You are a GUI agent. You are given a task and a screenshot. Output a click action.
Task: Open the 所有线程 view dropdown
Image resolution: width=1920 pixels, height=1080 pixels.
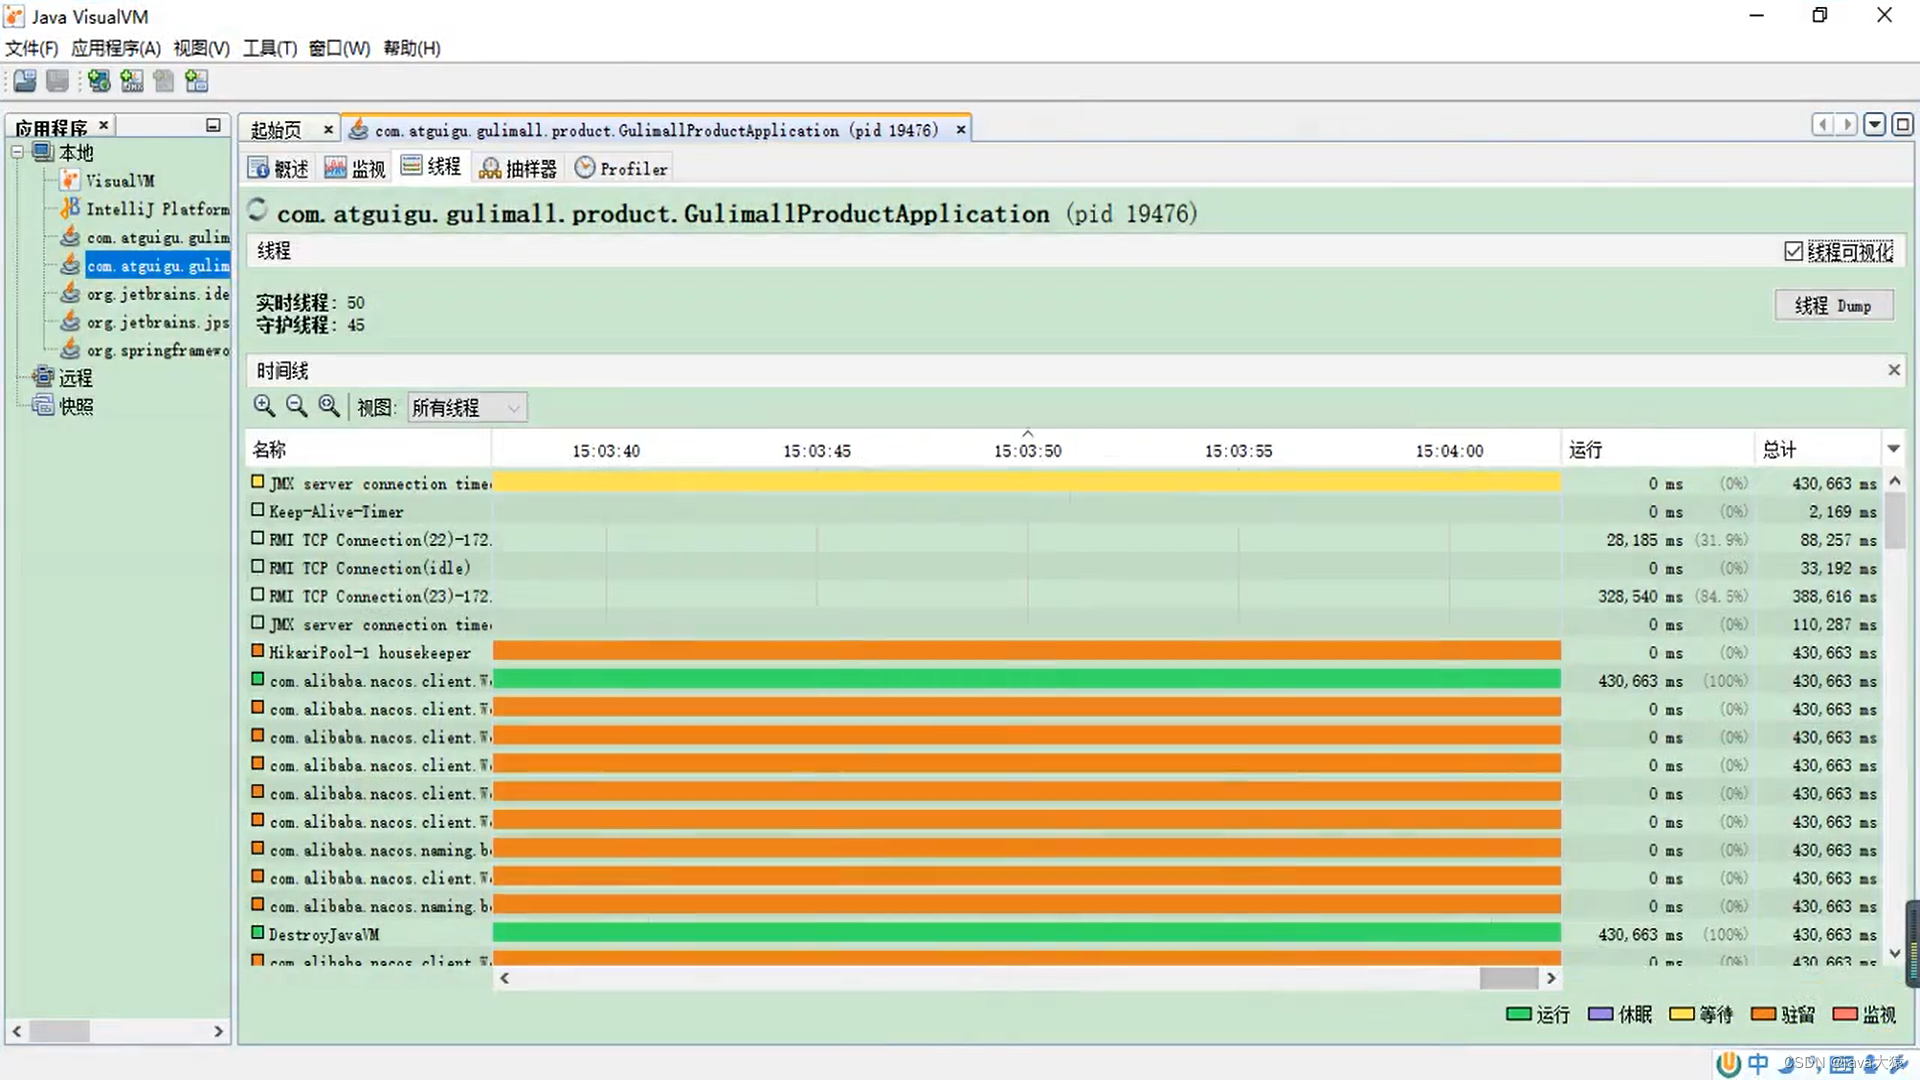pos(467,408)
